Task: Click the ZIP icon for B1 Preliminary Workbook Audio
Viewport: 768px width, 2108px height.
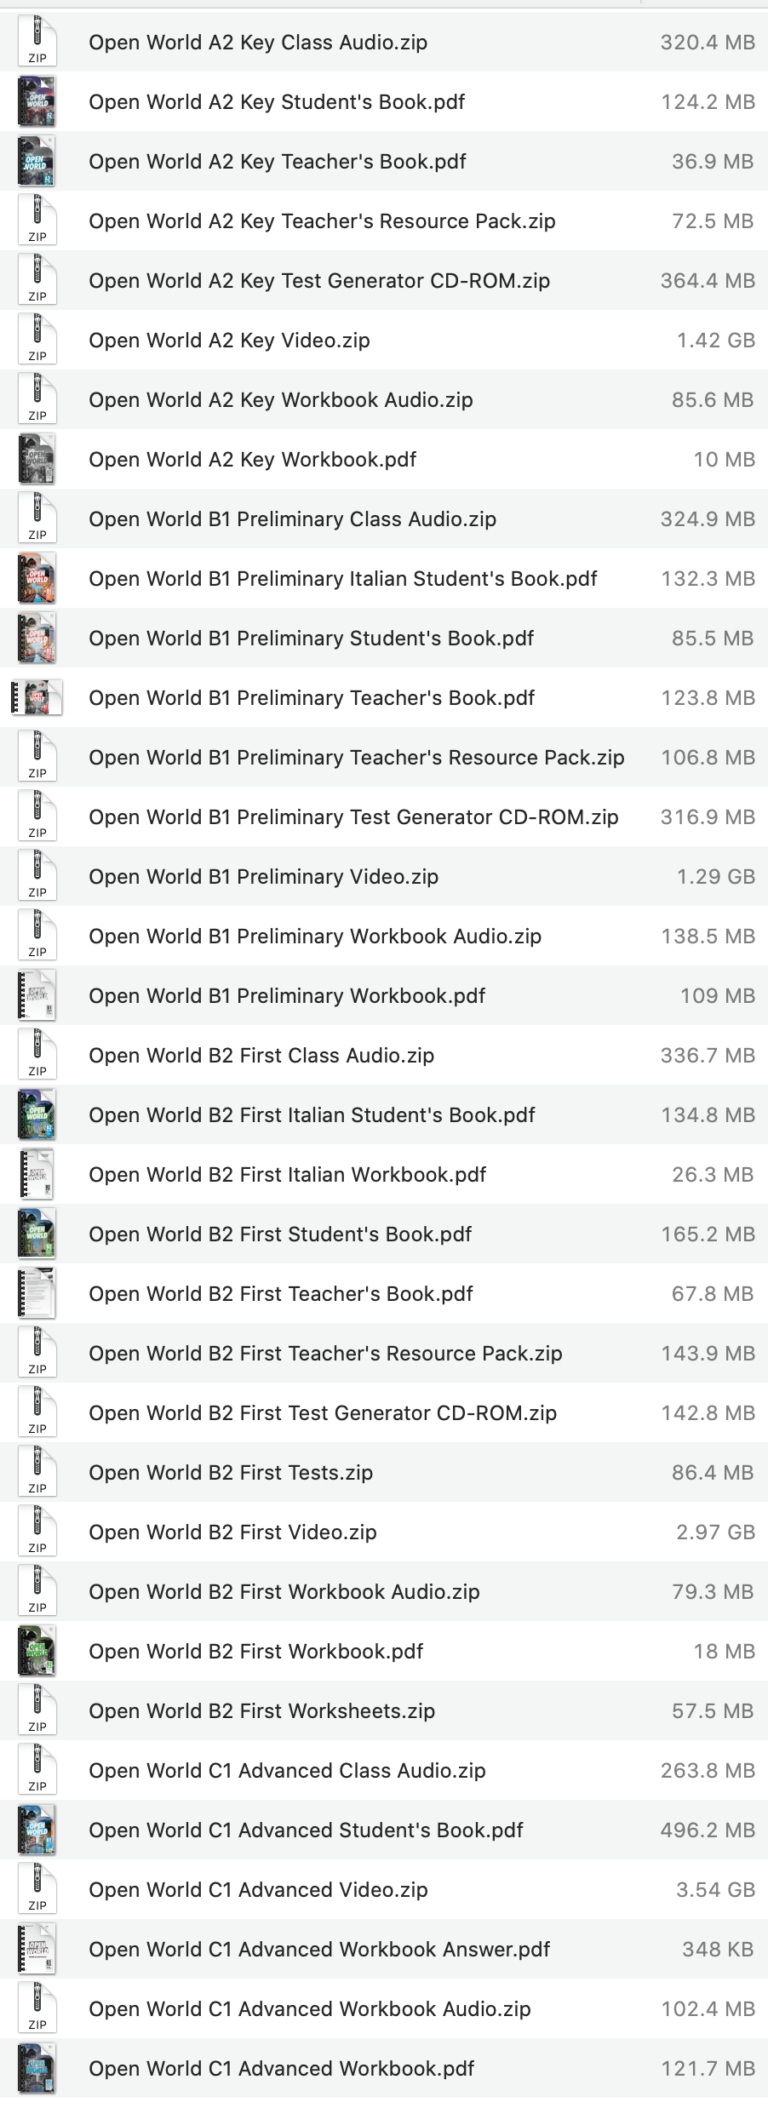Action: (37, 936)
